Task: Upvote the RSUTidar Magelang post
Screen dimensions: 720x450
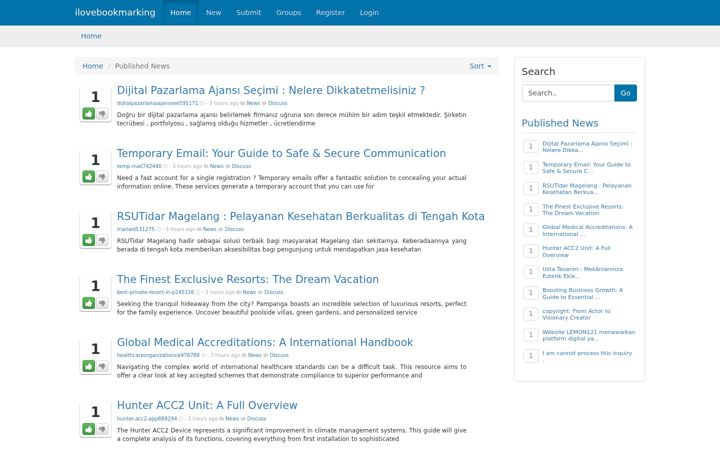Action: click(89, 240)
